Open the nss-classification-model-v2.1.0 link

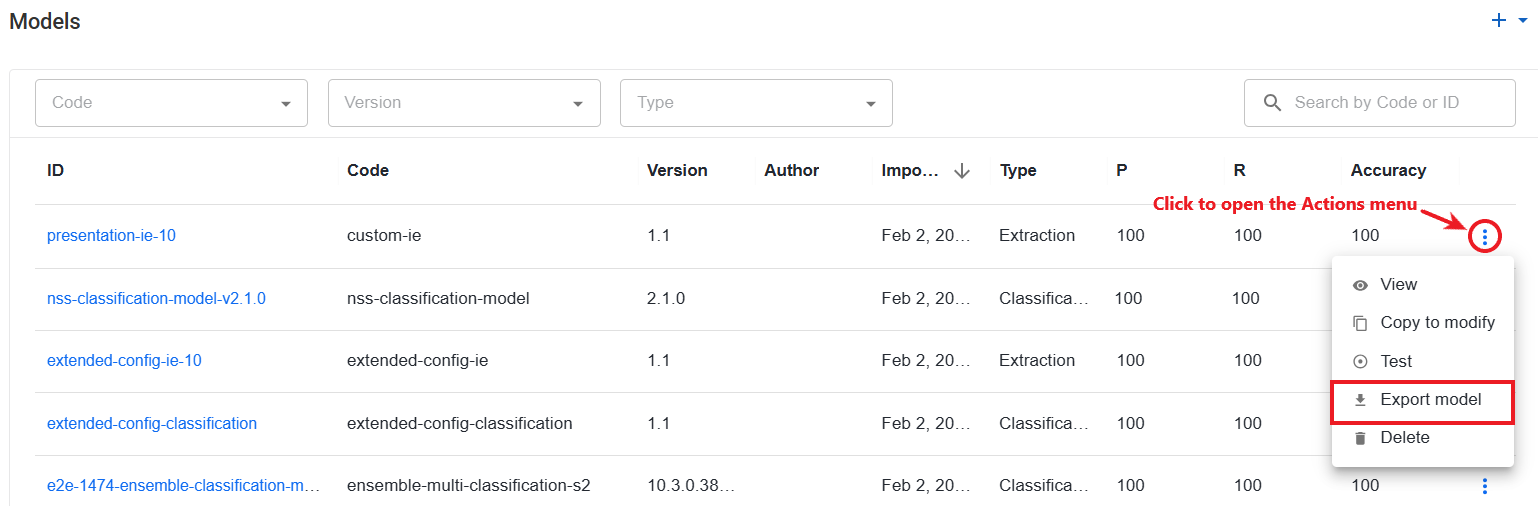(156, 298)
